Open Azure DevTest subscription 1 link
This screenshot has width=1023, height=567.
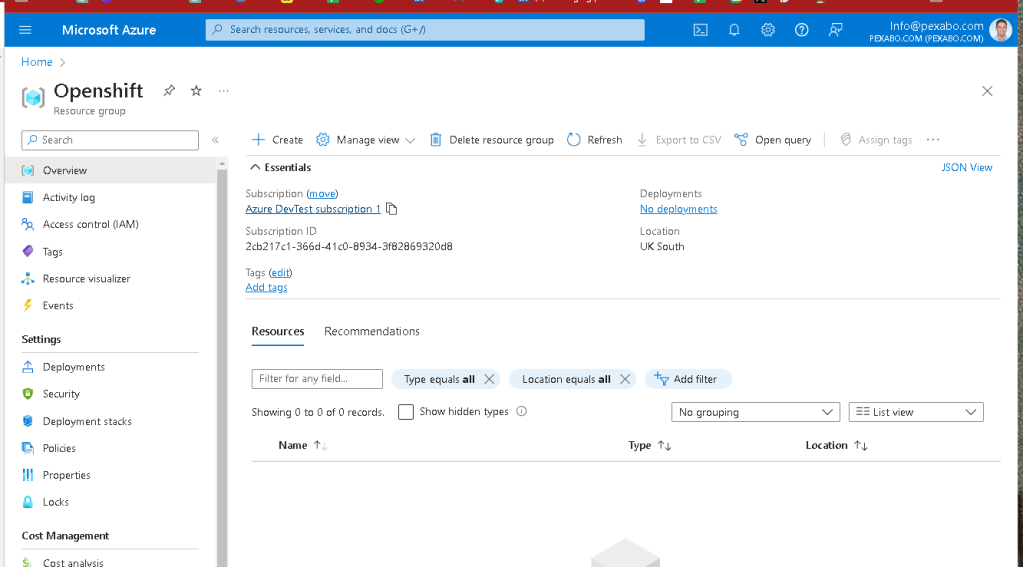point(313,209)
